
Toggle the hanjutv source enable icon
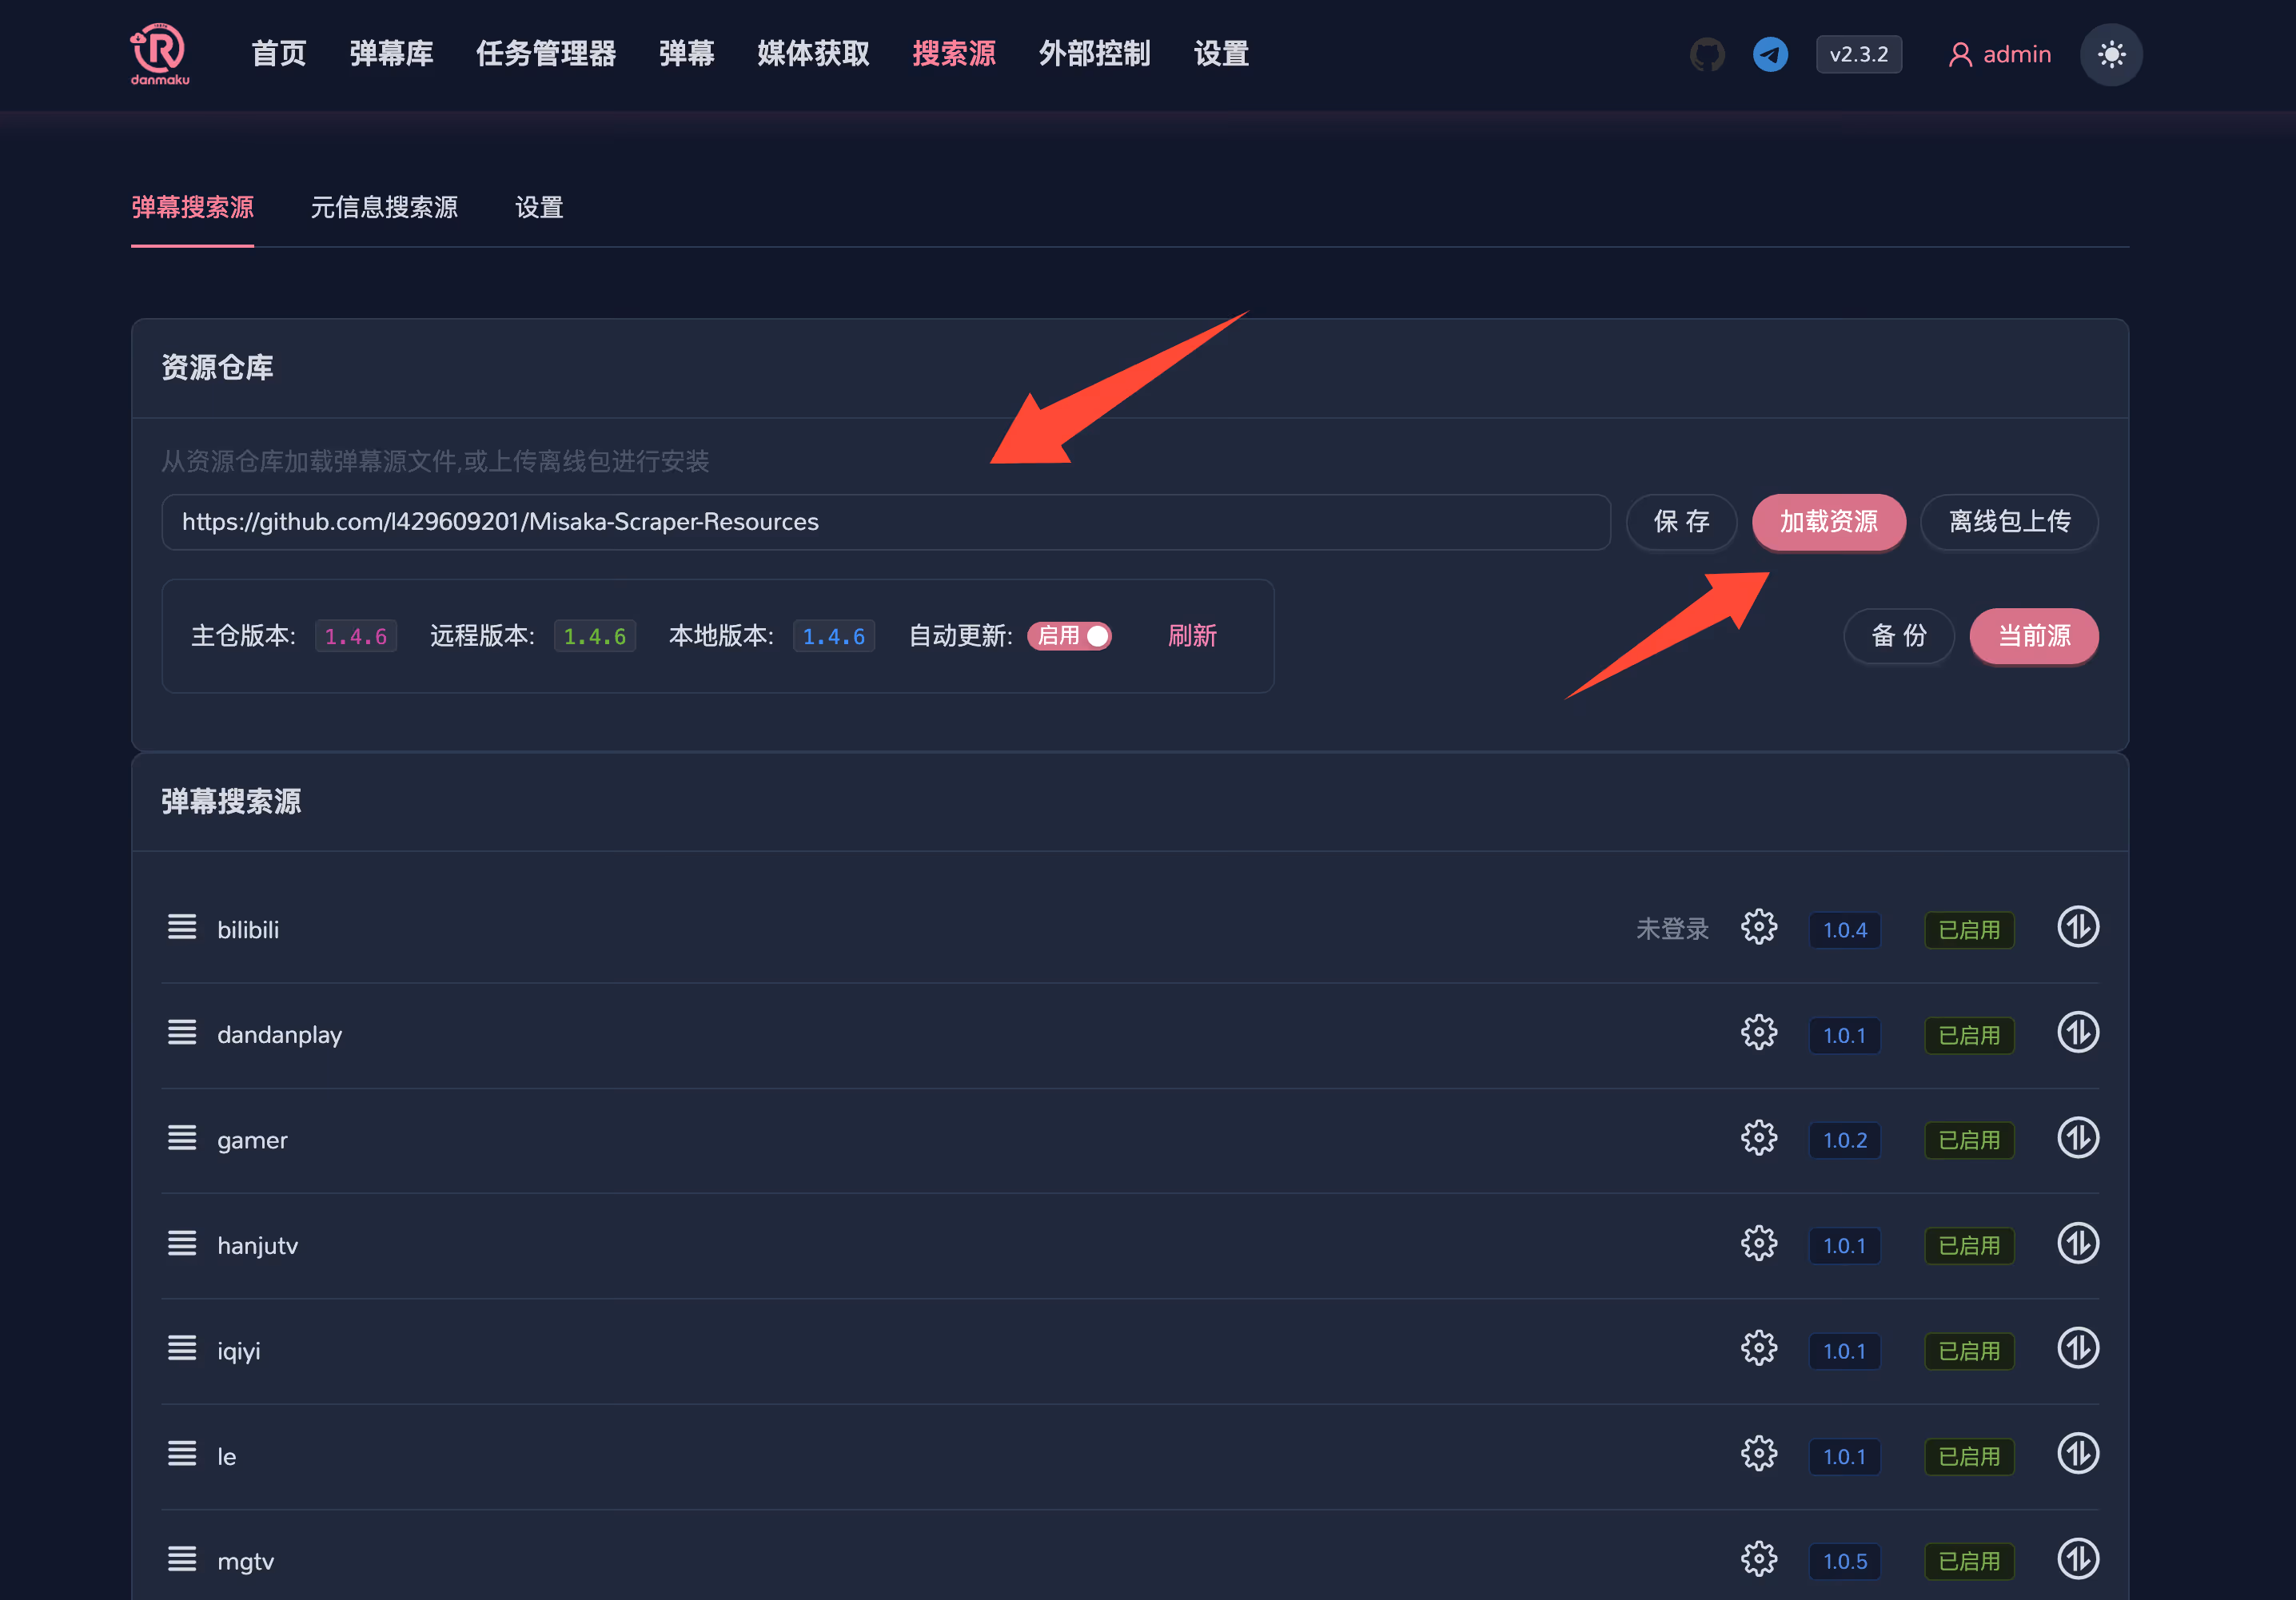coord(2077,1243)
